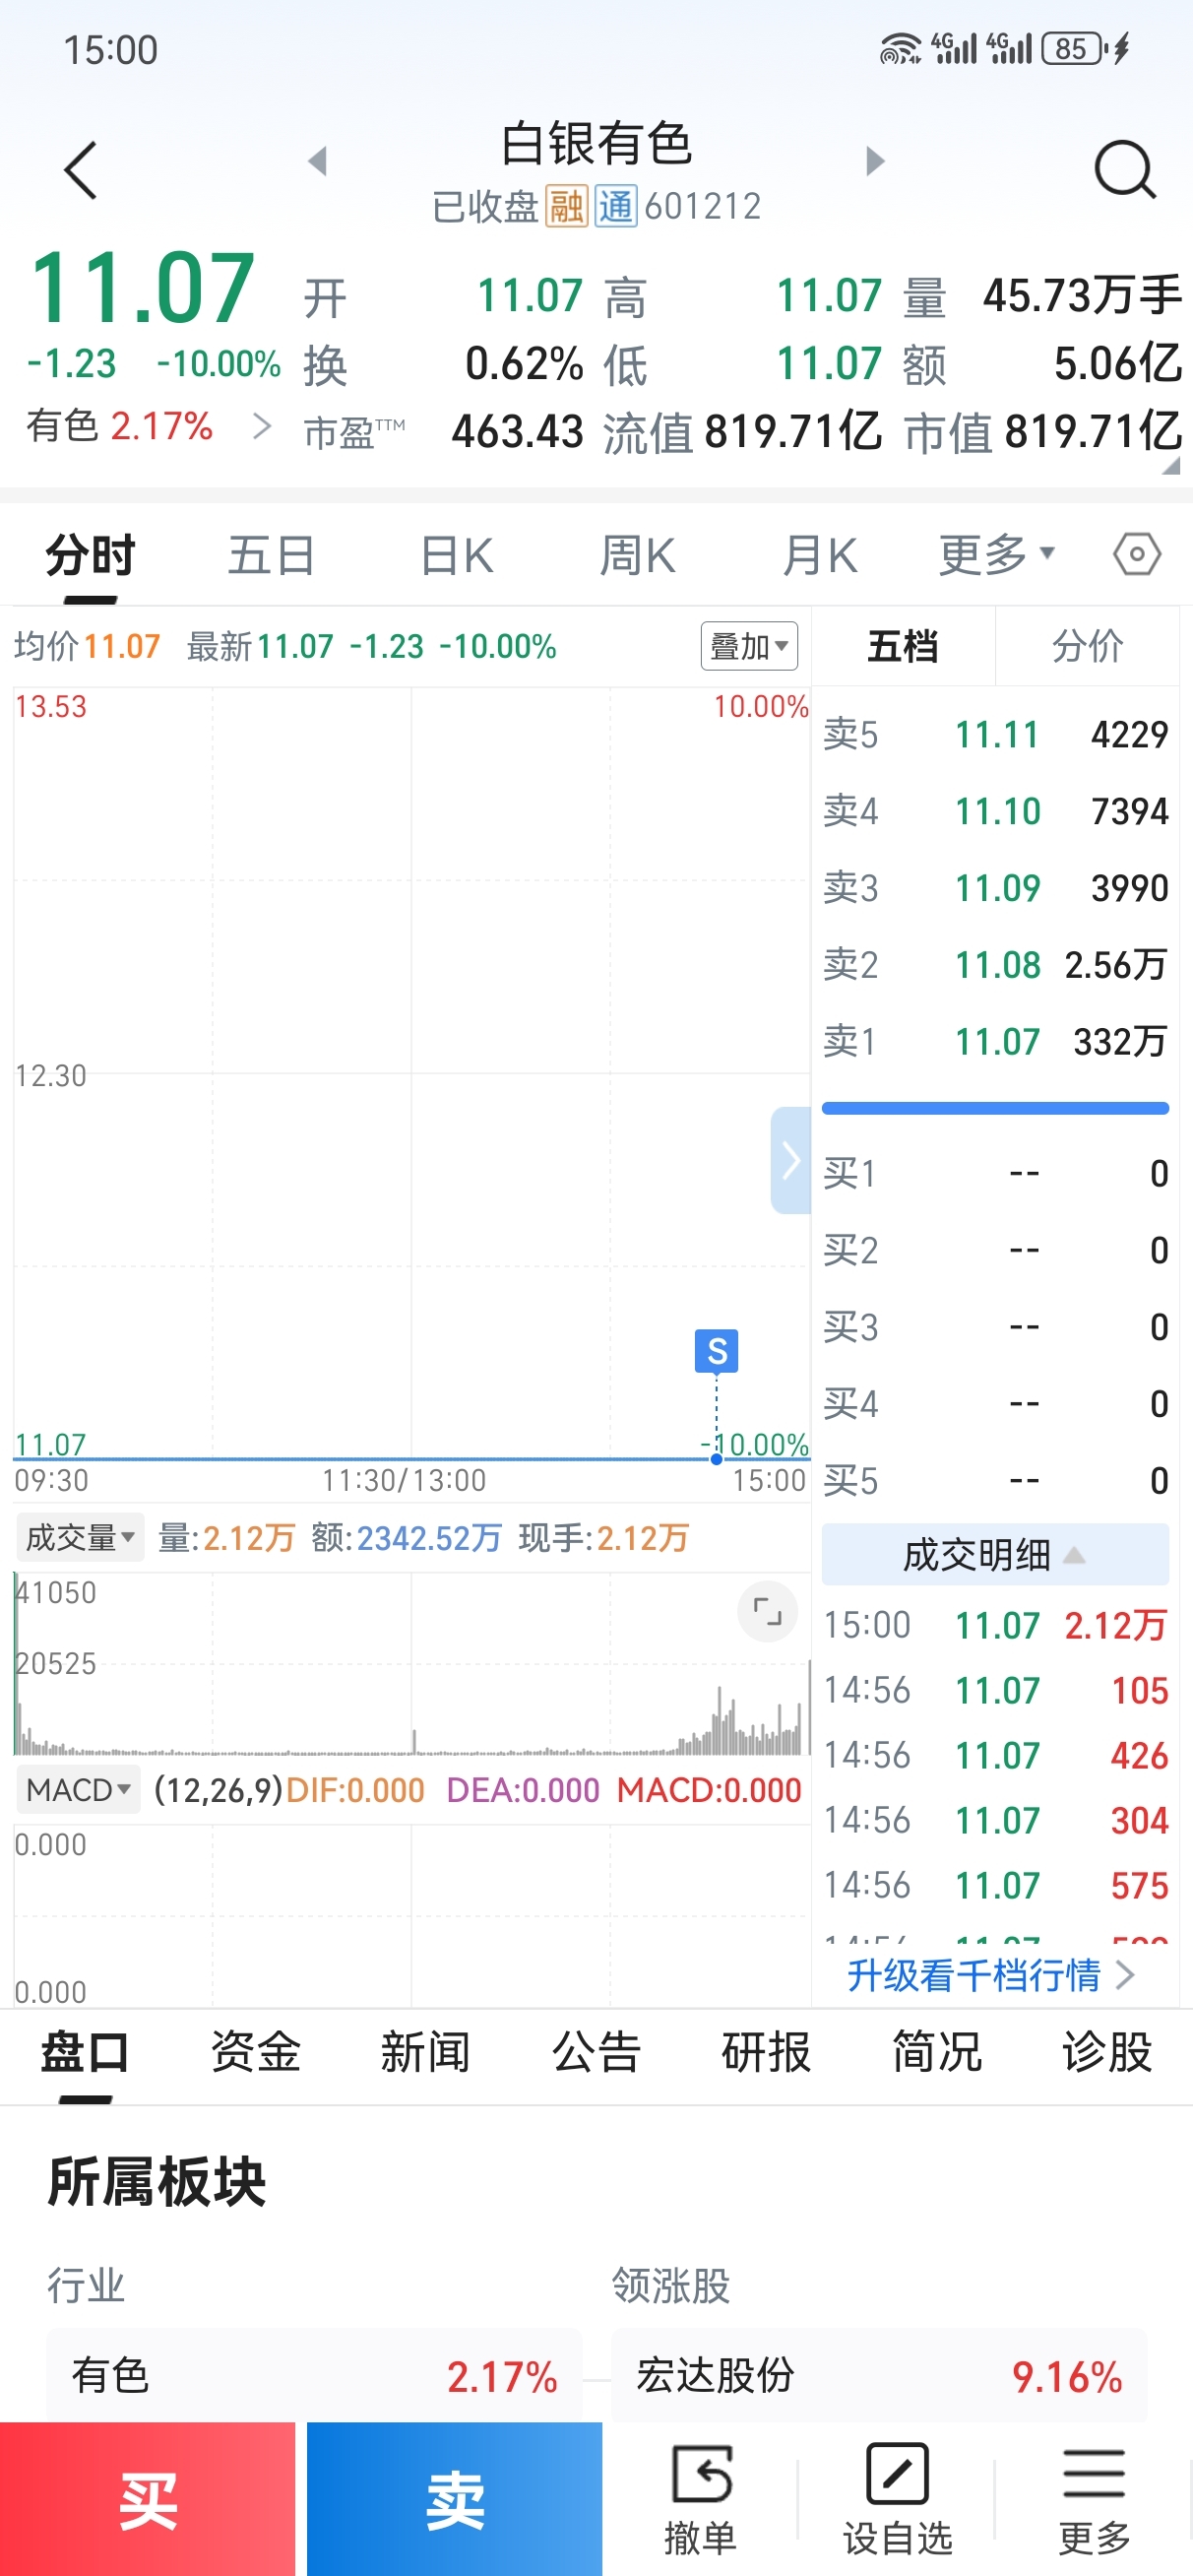Viewport: 1193px width, 2576px height.
Task: Open 宏达股份 leading stock card
Action: pyautogui.click(x=879, y=2375)
